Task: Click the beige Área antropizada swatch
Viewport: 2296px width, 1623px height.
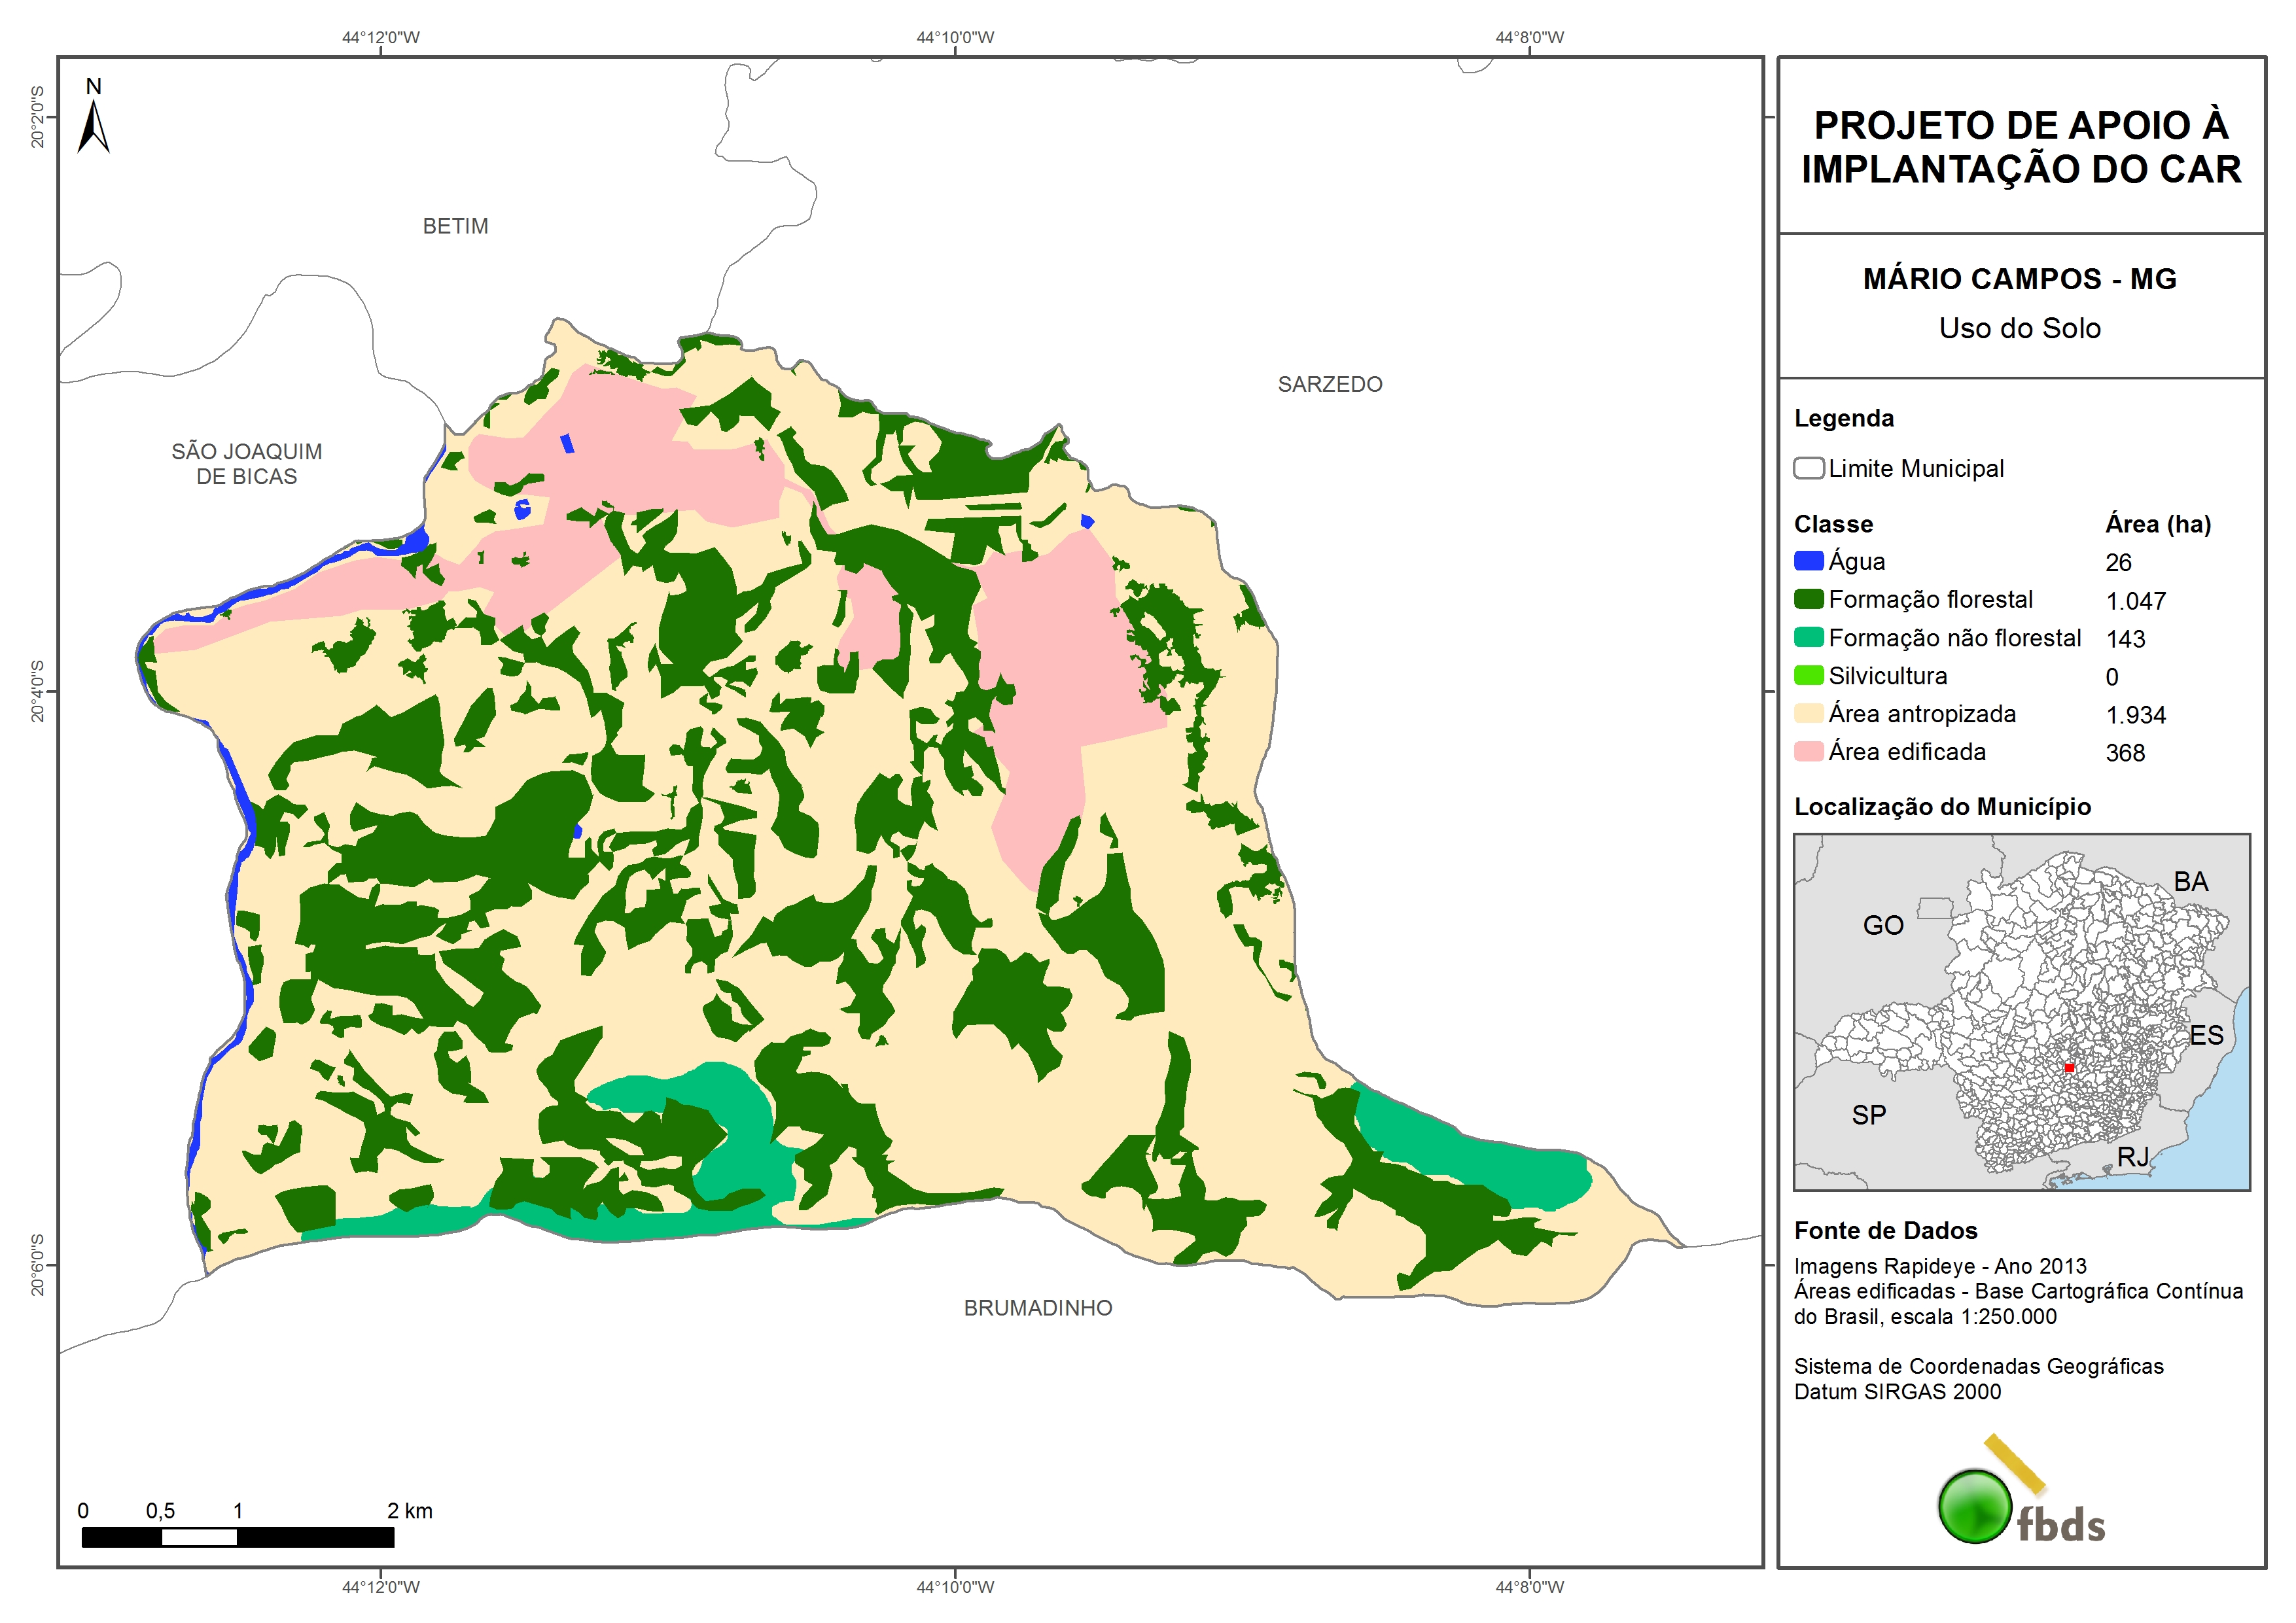Action: coord(1808,713)
